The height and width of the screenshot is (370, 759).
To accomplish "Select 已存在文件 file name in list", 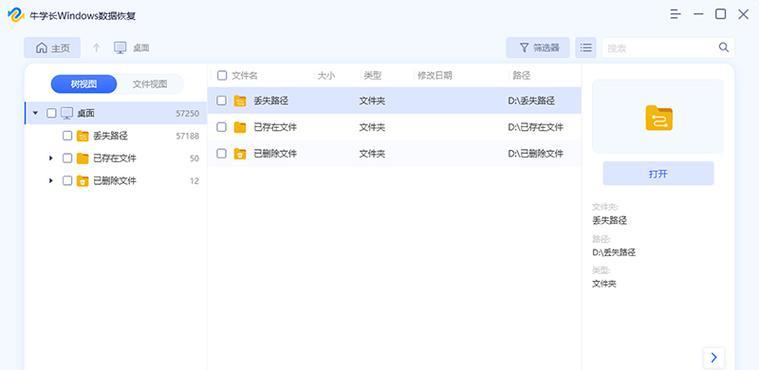I will pos(275,127).
